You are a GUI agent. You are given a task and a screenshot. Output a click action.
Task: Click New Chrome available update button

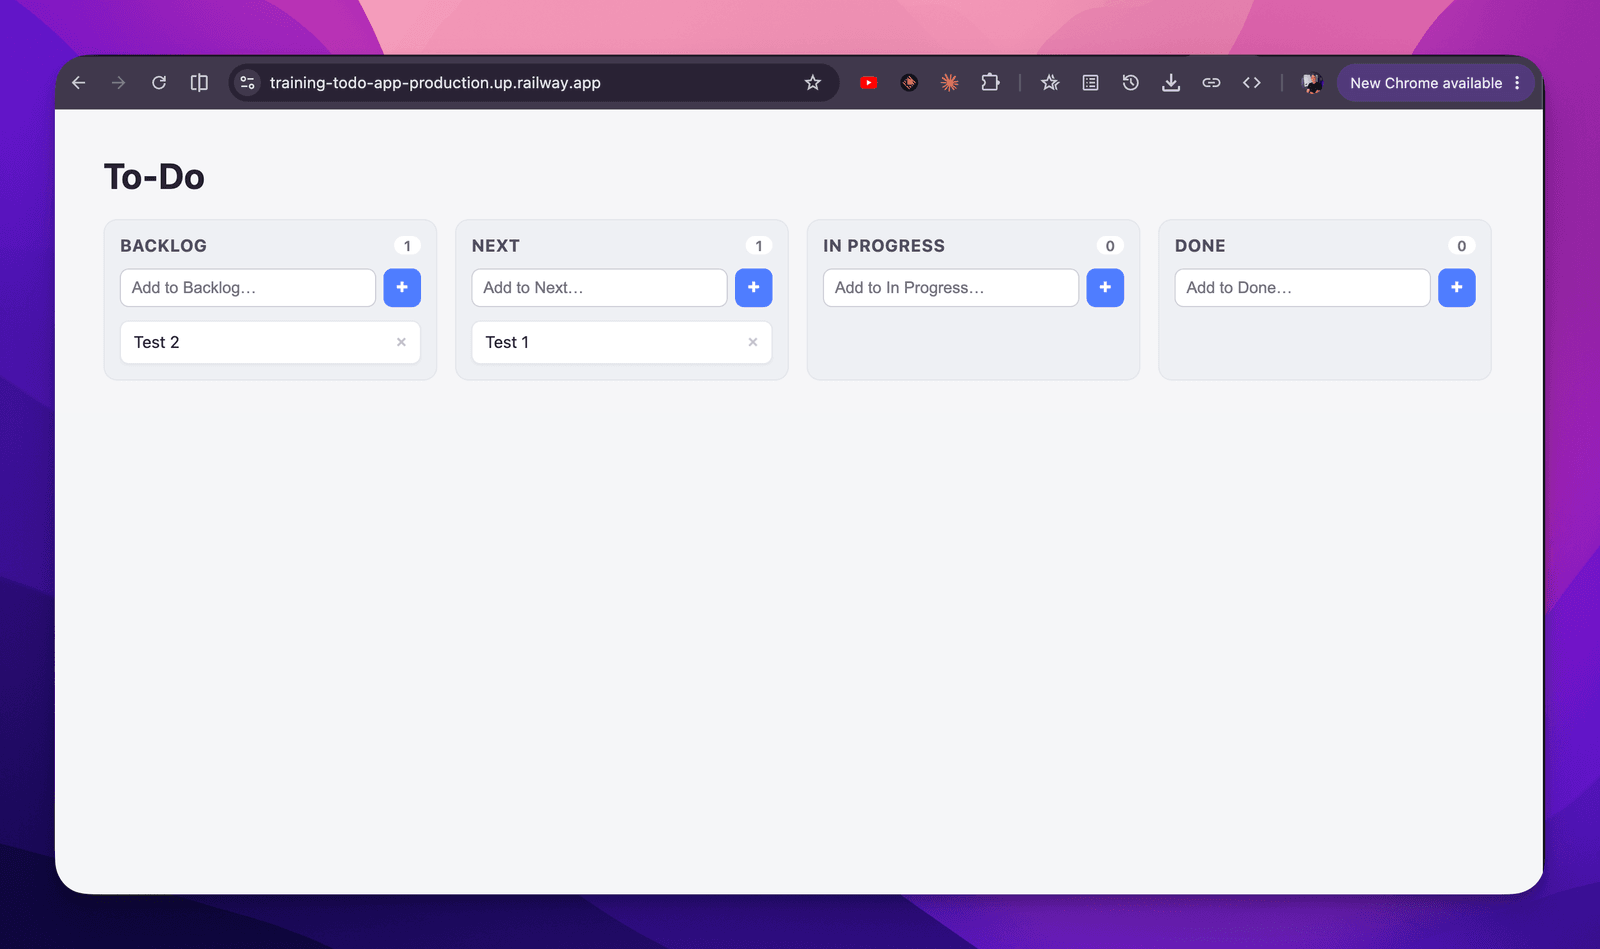1436,83
